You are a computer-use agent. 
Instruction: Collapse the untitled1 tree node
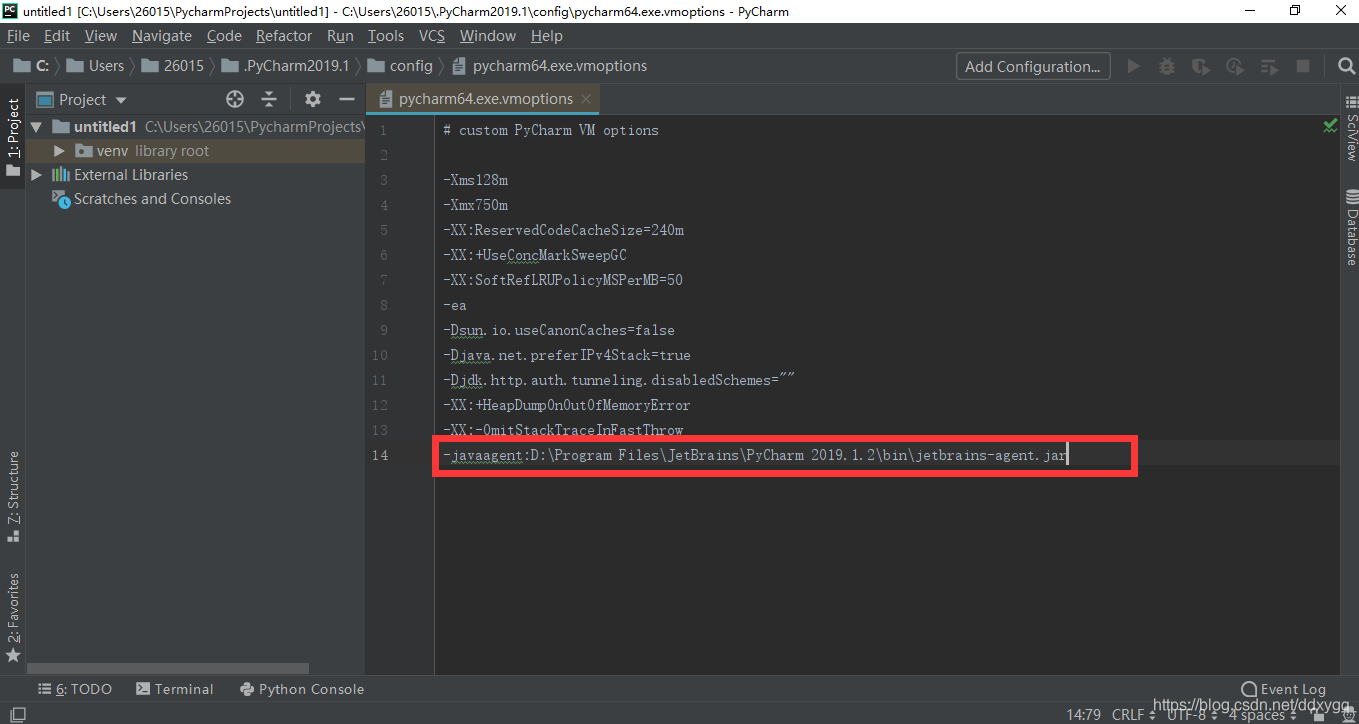(37, 127)
